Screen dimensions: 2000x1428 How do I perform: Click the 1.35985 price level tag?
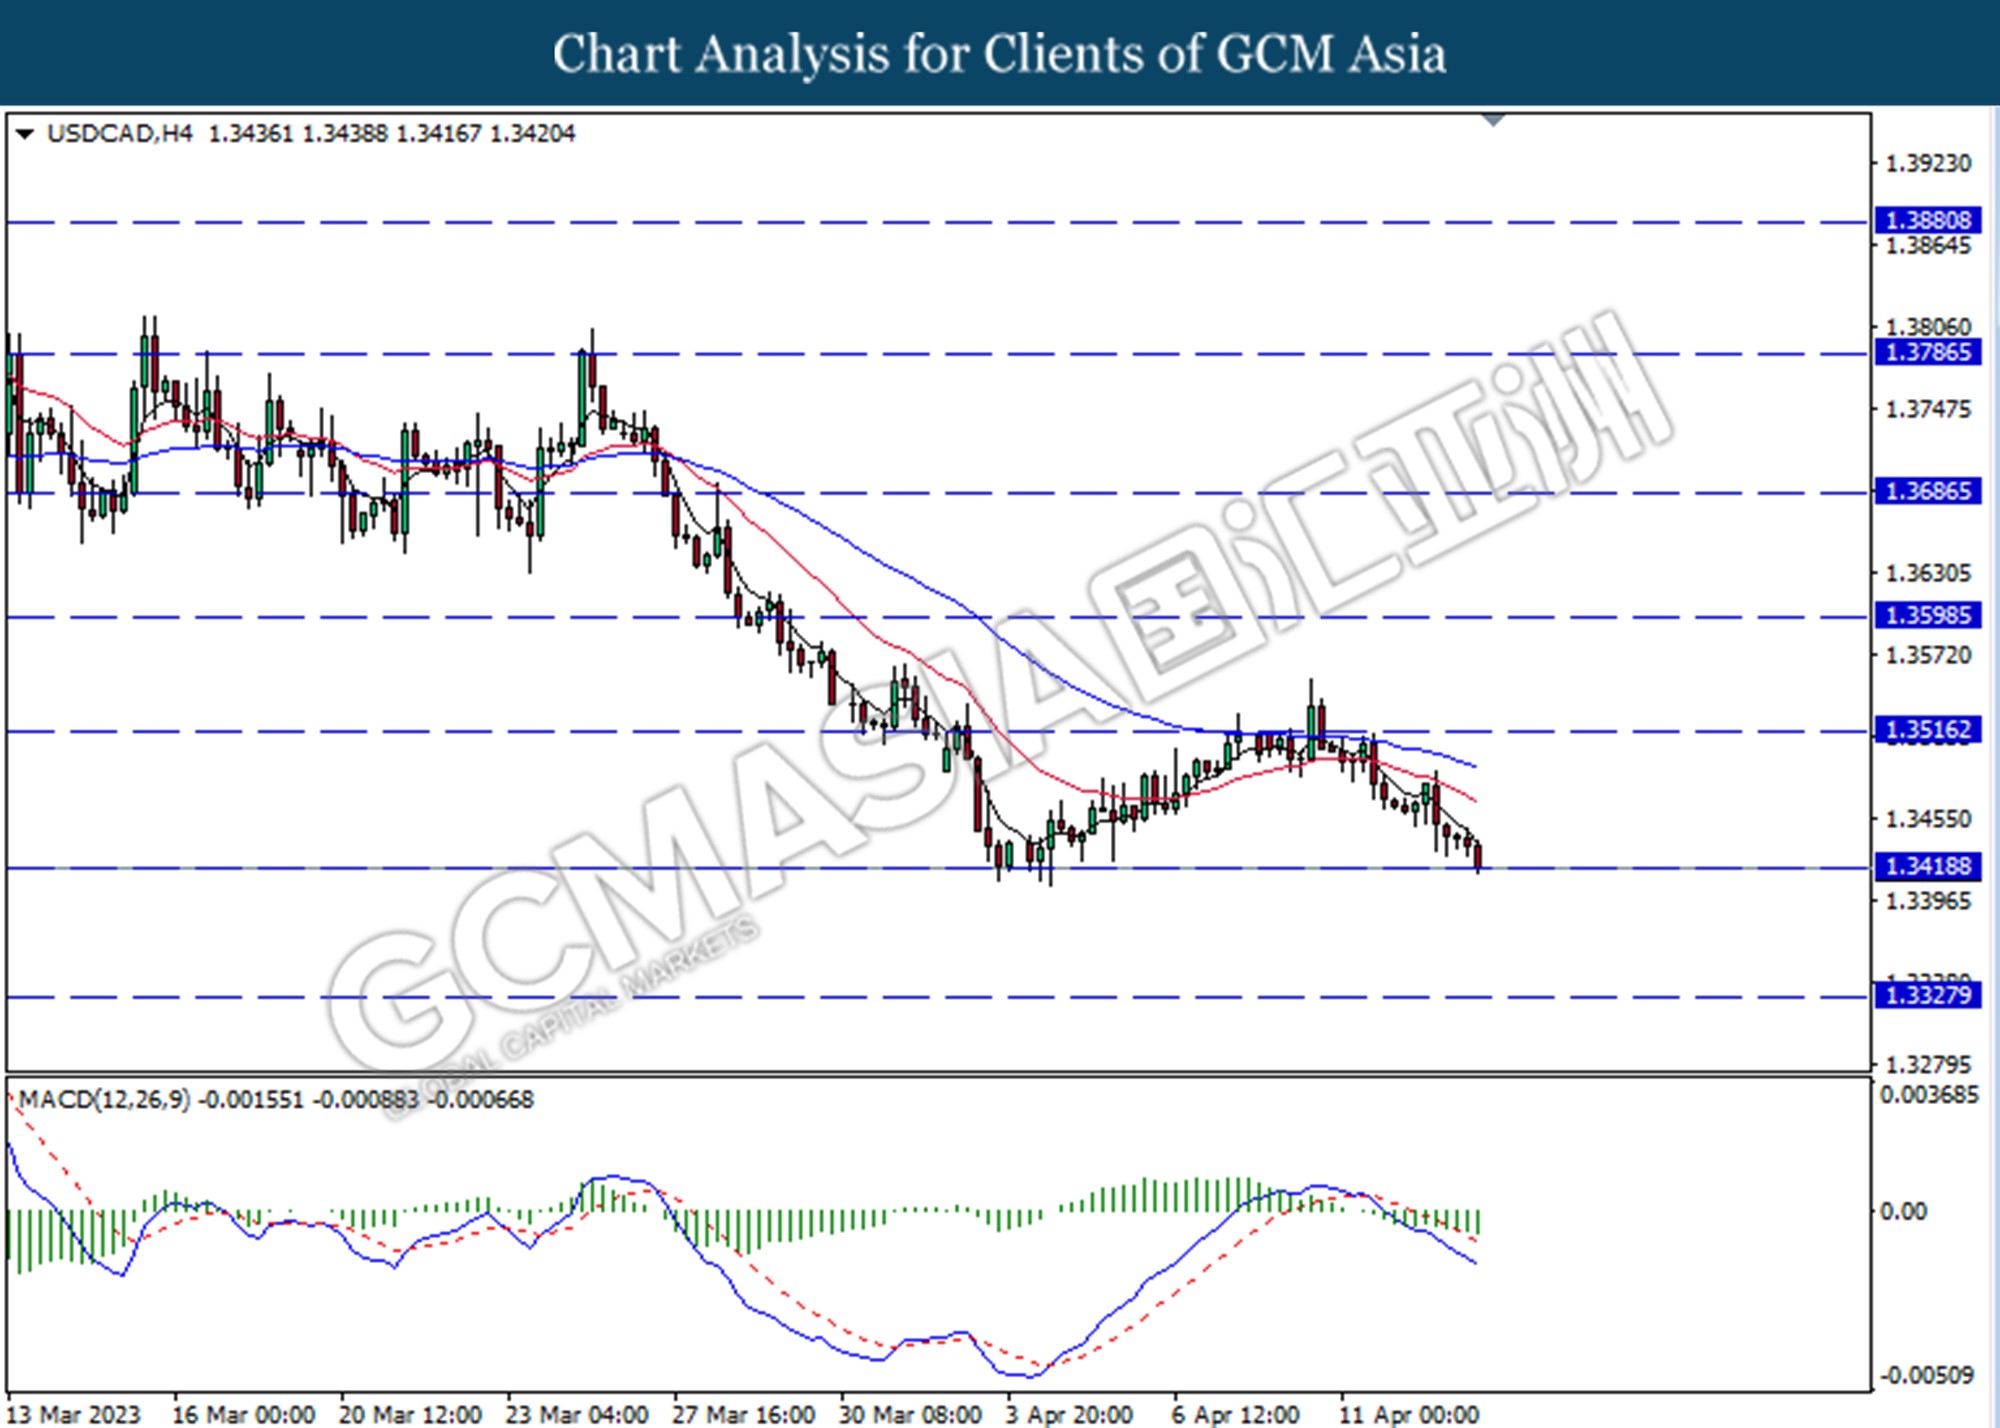[1927, 615]
